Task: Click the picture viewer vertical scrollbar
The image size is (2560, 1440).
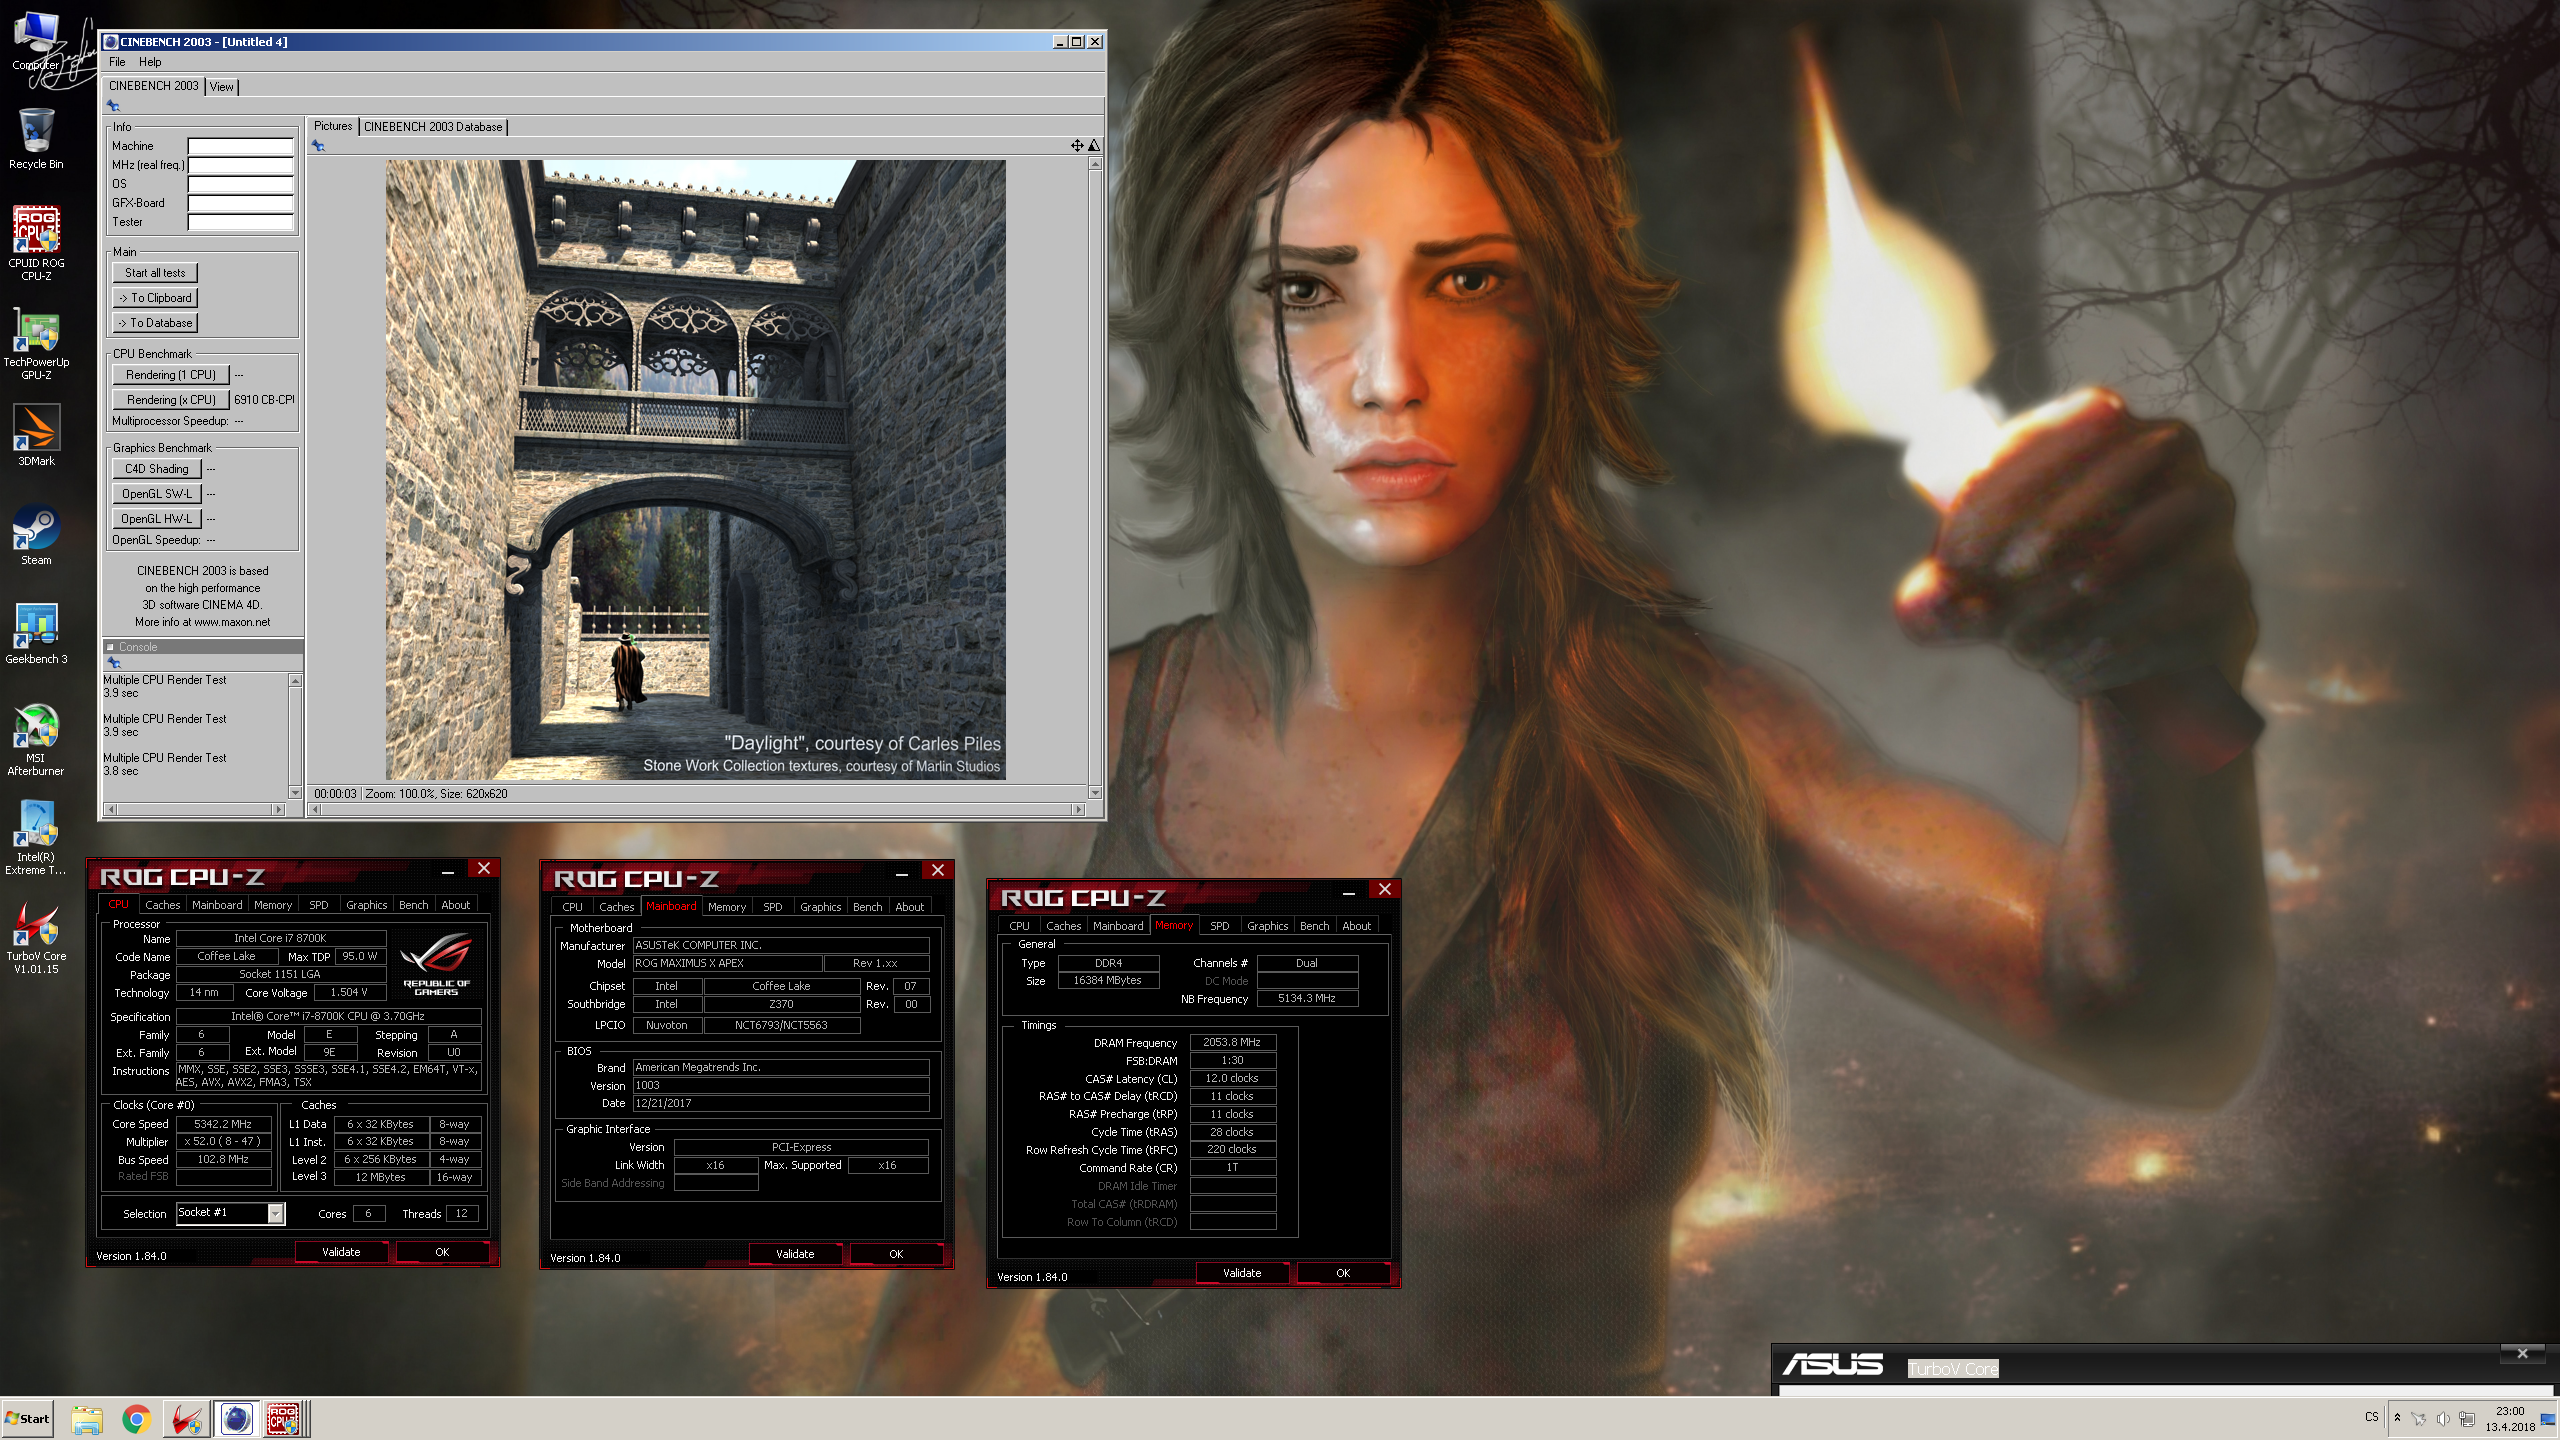Action: 1095,478
